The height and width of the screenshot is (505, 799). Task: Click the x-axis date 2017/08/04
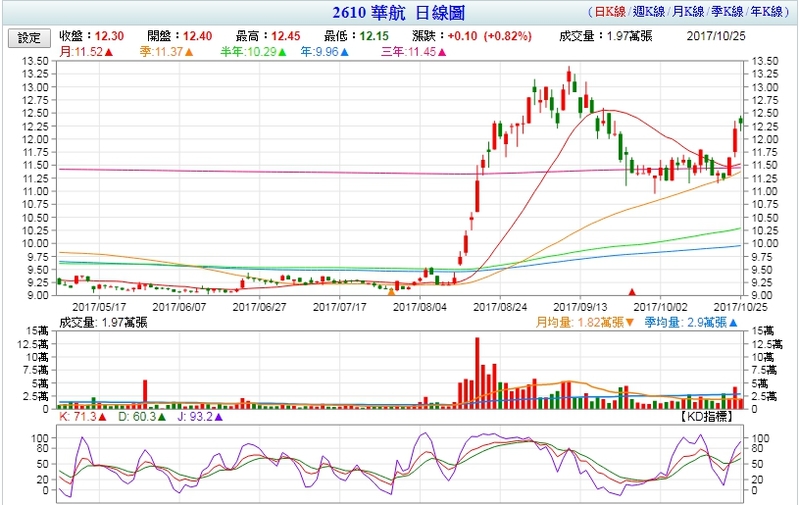[x=420, y=307]
